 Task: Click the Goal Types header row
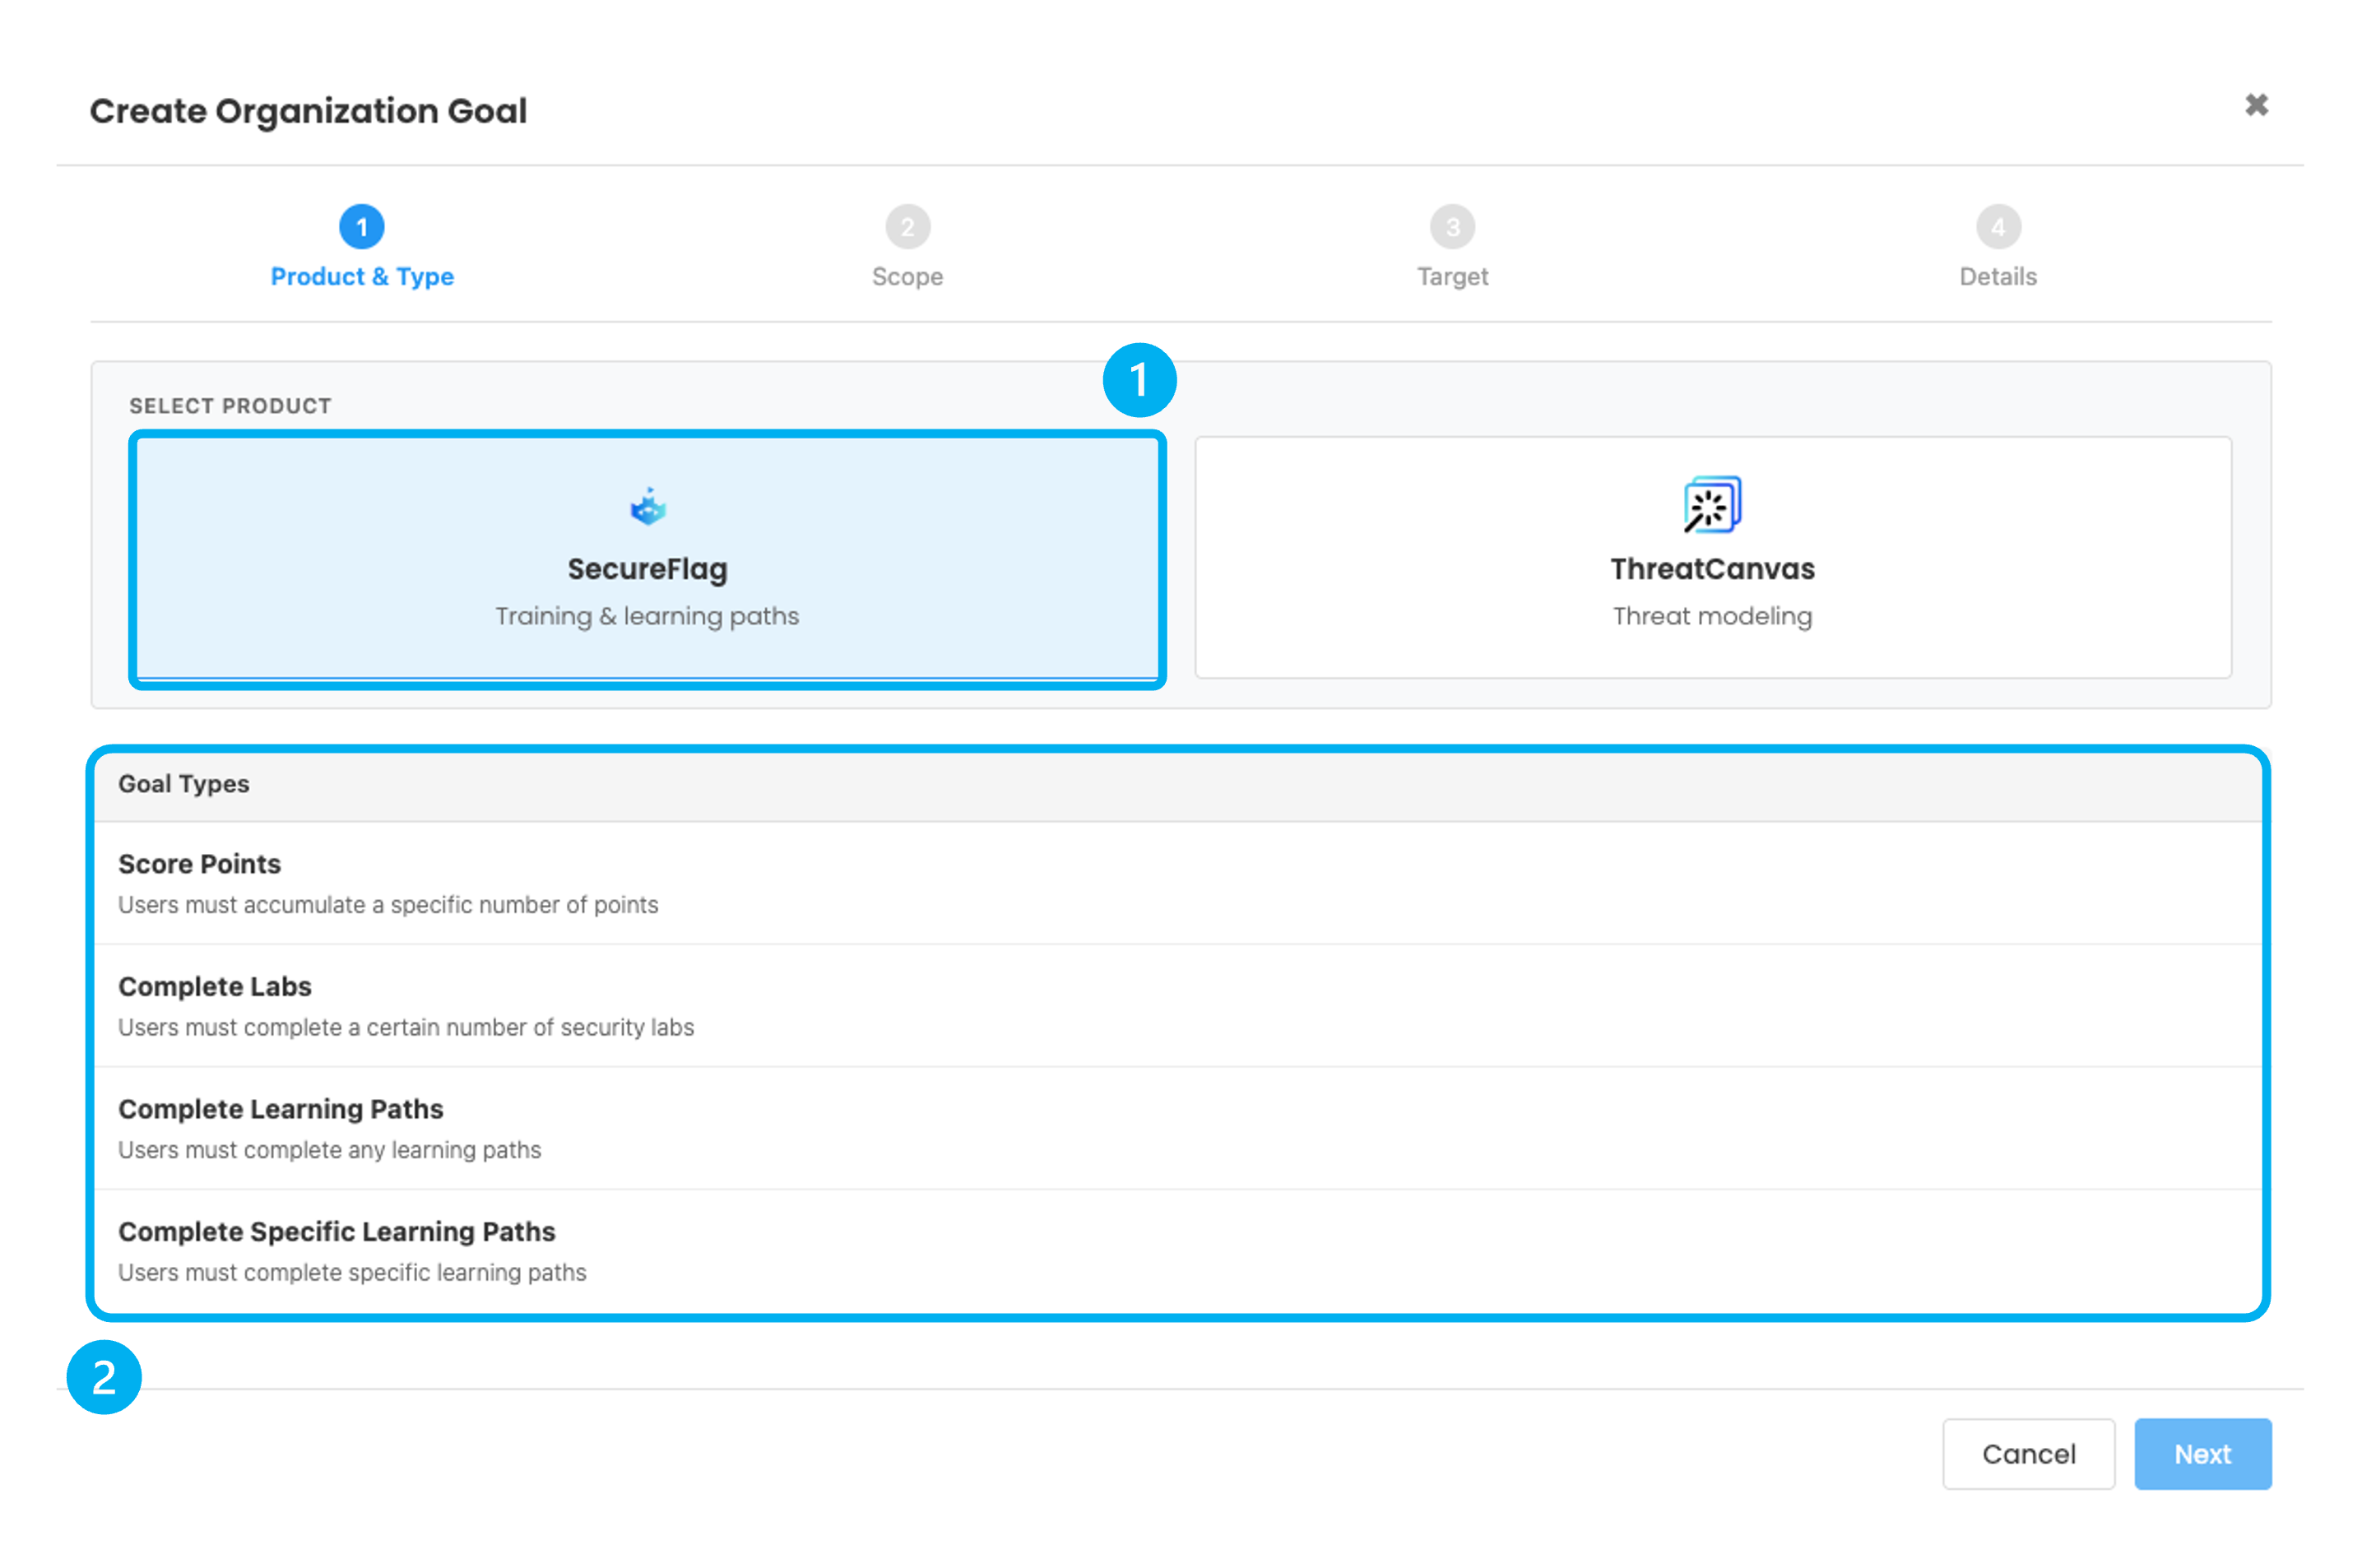[x=1178, y=785]
